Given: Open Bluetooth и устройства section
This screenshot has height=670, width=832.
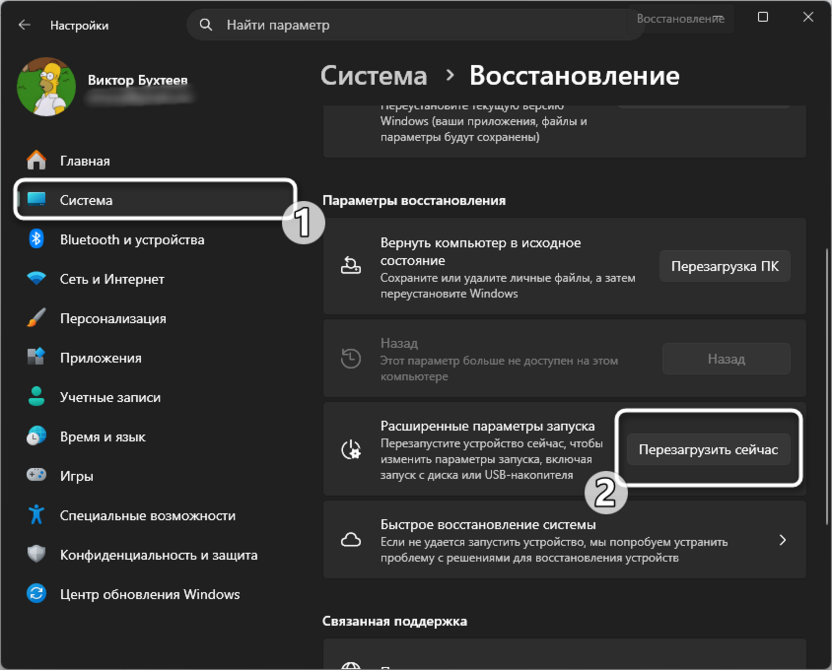Looking at the screenshot, I should (x=132, y=240).
